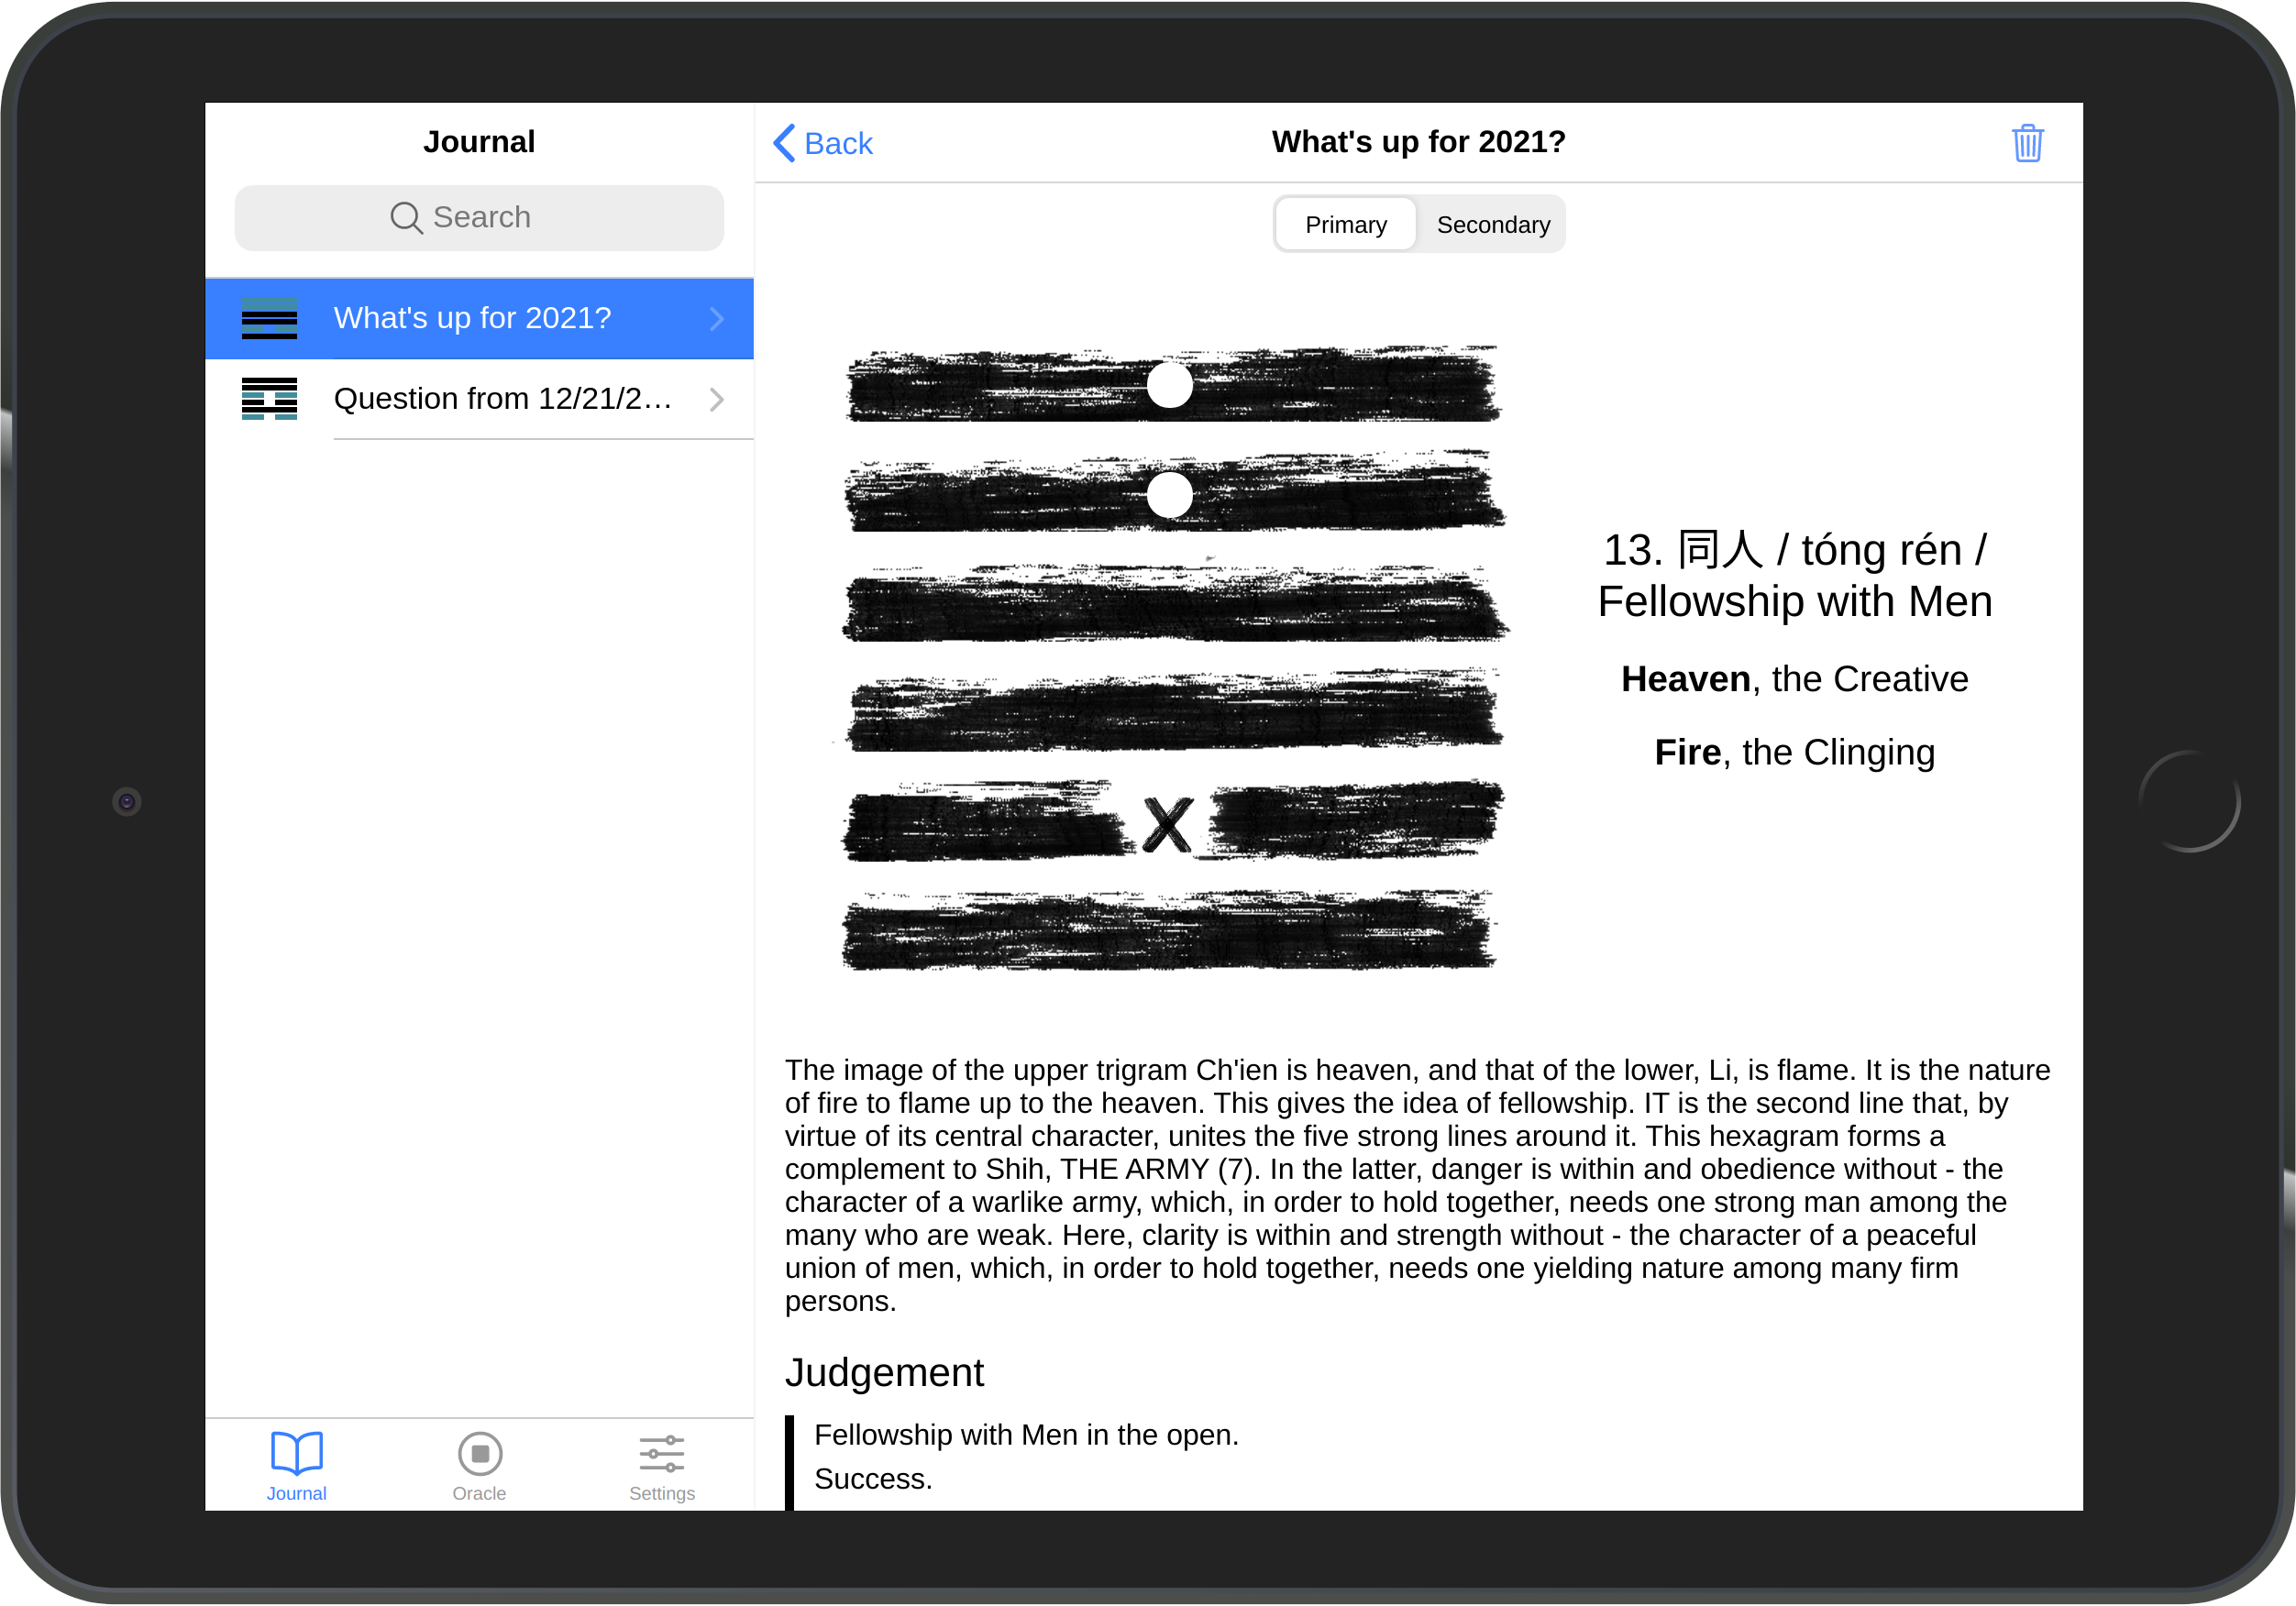Switch to the Primary tab
The image size is (2296, 1606).
pyautogui.click(x=1347, y=223)
